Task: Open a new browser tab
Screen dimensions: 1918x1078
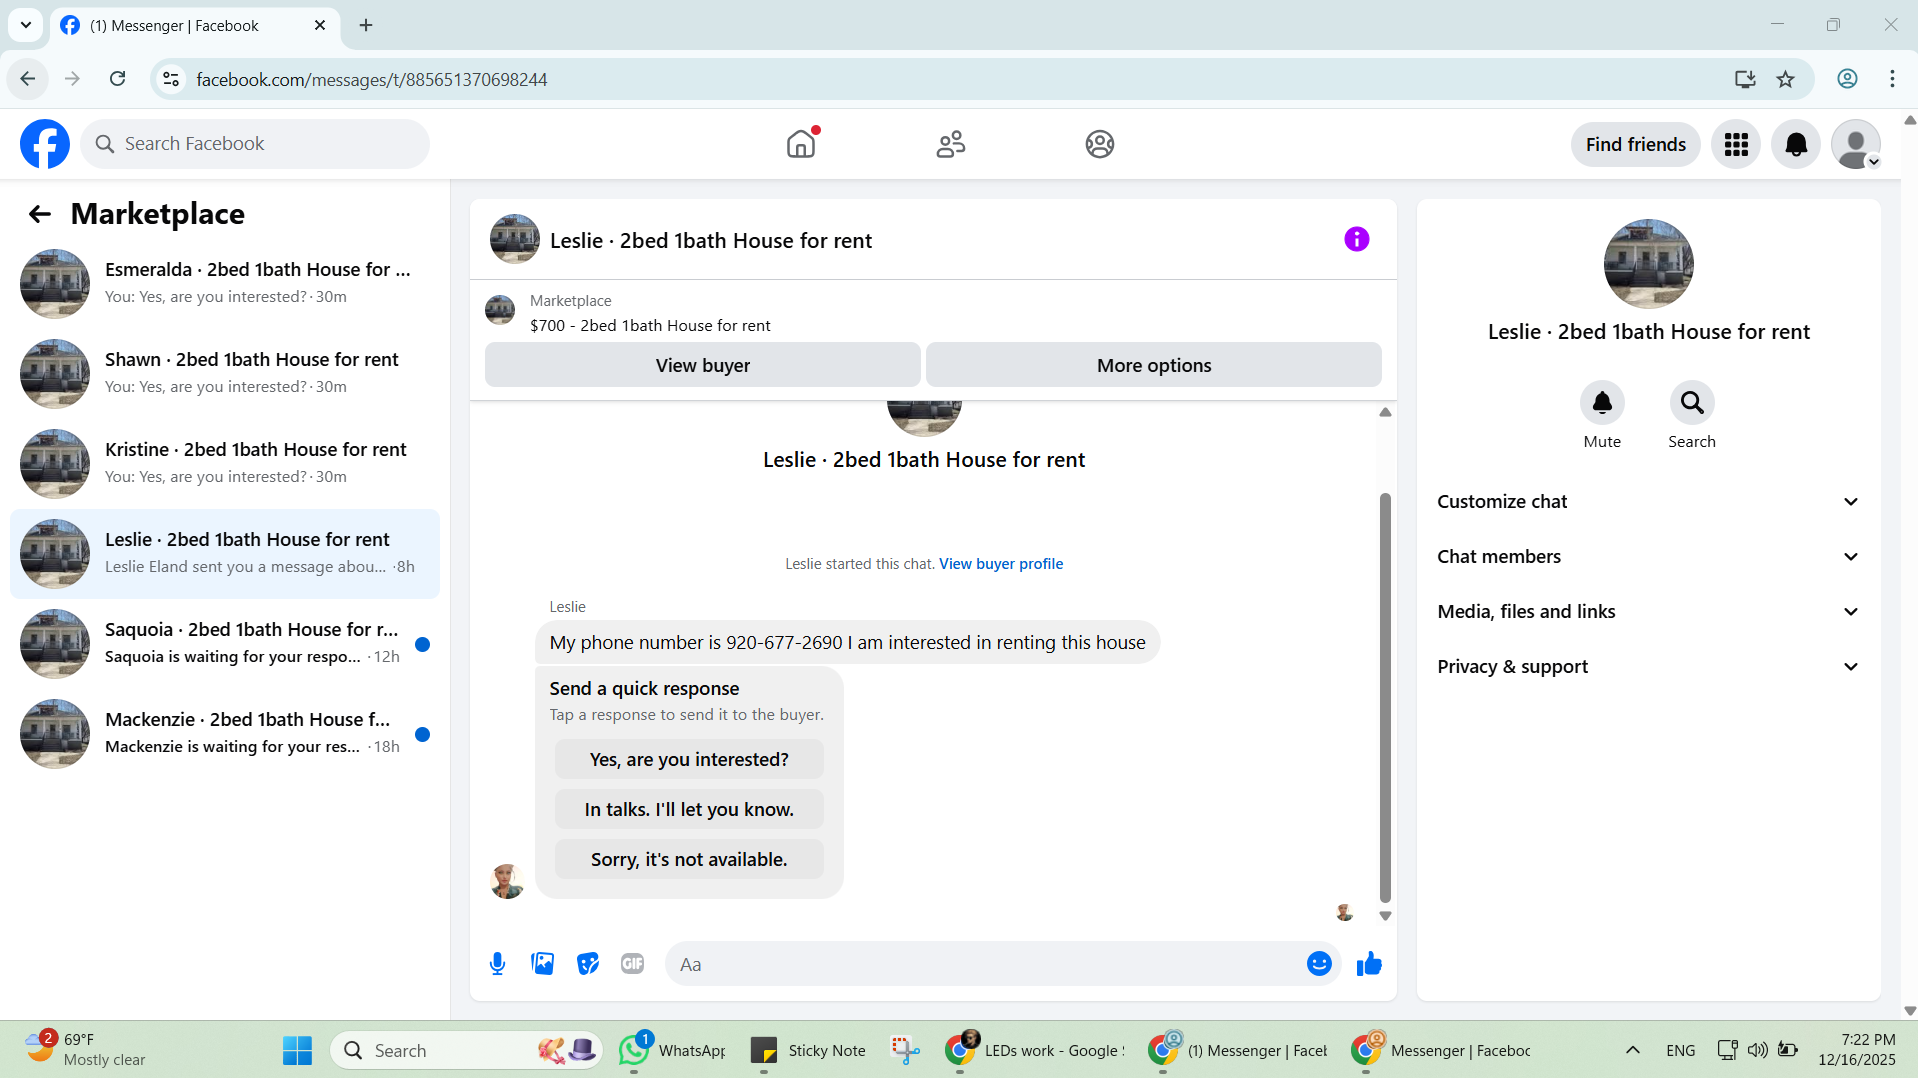Action: (366, 25)
